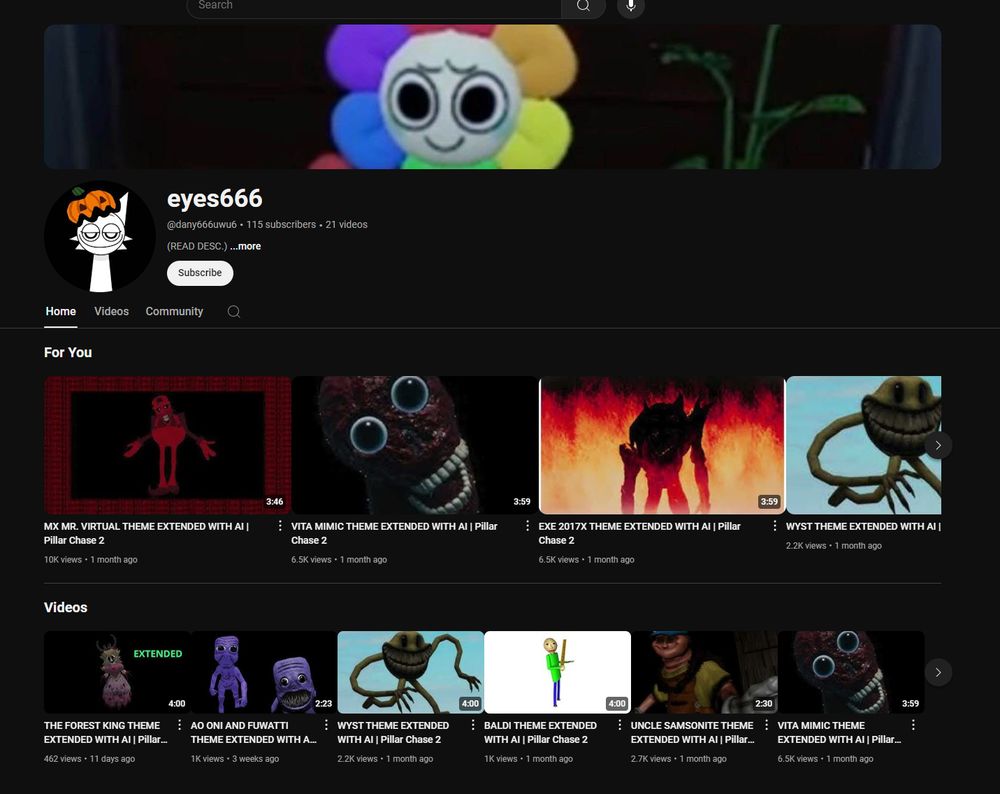Screen dimensions: 1000x794
Task: Click the 21 videos count
Action: pyautogui.click(x=346, y=224)
